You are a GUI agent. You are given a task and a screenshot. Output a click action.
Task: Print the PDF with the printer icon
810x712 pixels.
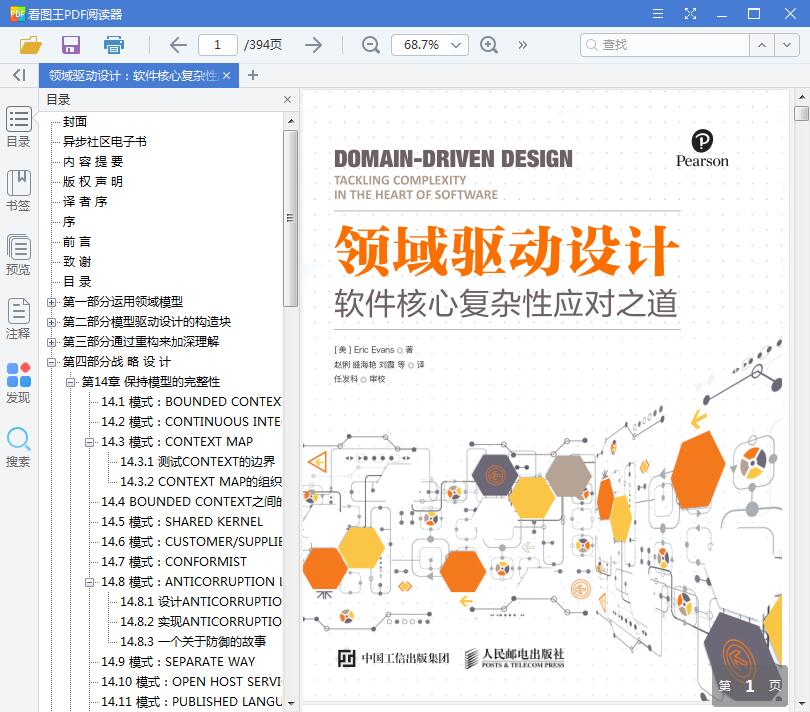(x=114, y=45)
